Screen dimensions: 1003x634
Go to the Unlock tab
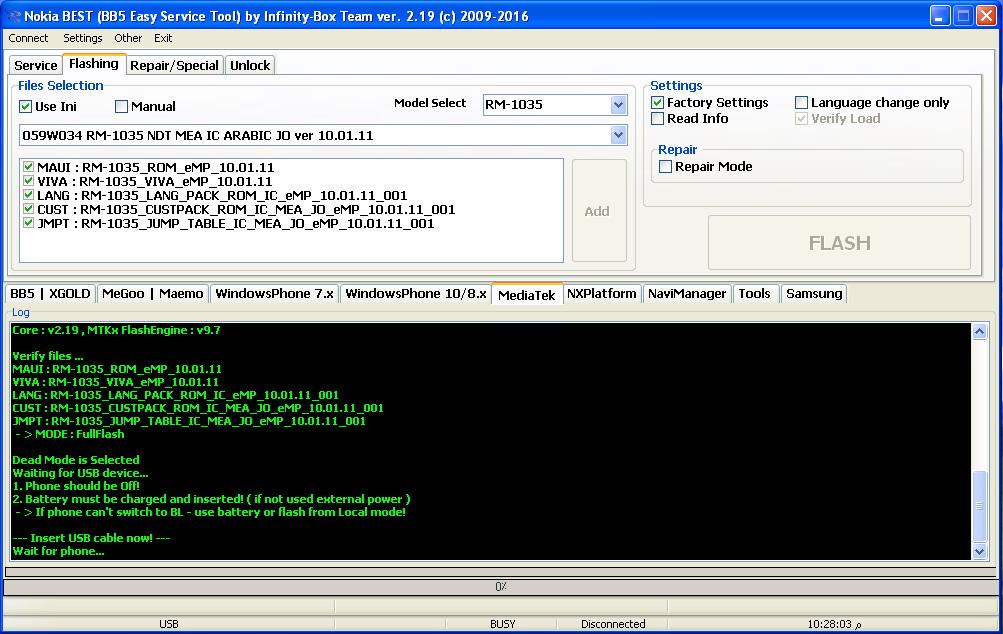point(250,65)
